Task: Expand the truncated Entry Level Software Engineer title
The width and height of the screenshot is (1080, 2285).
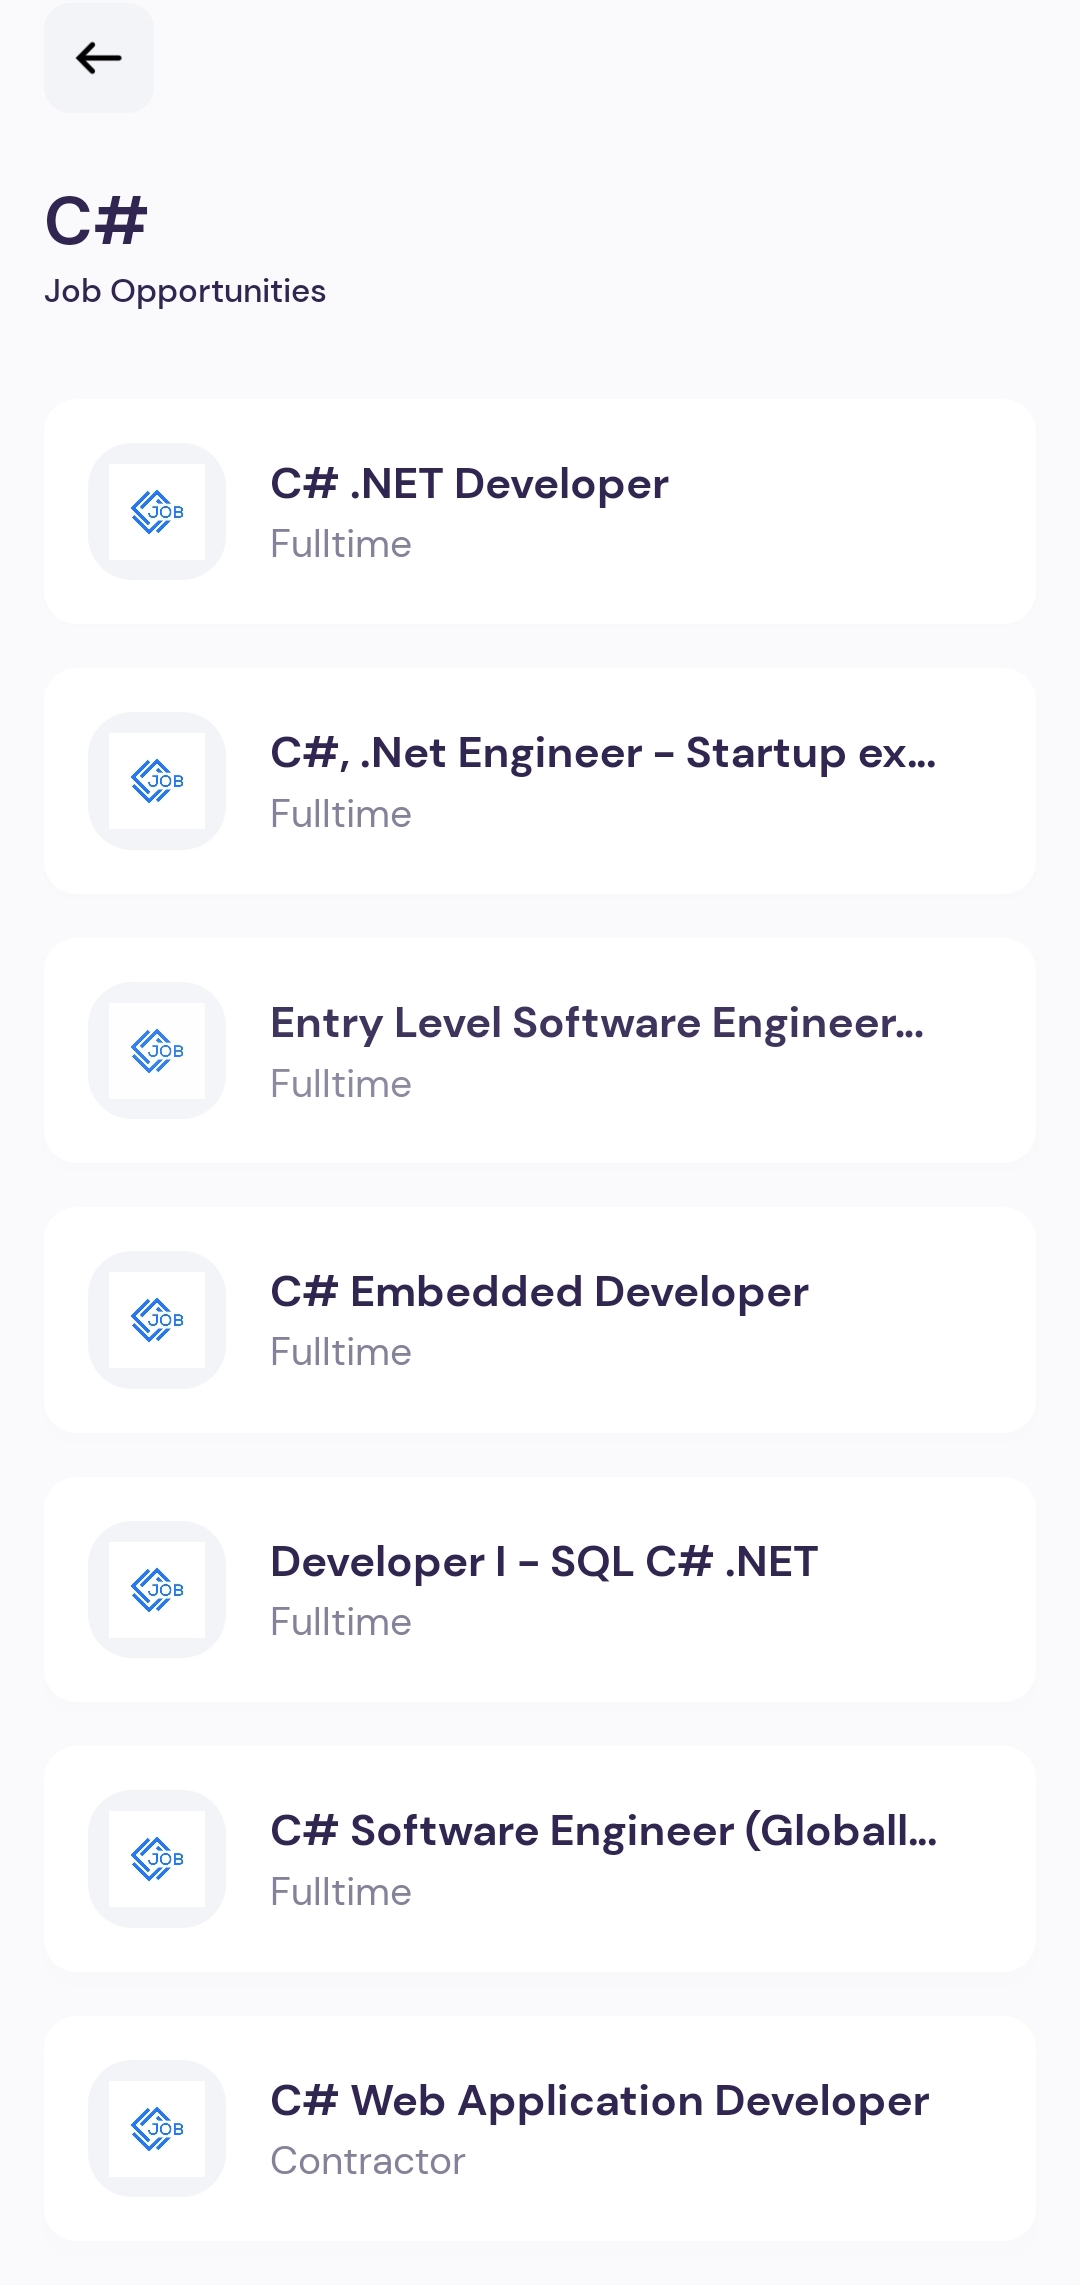Action: 598,1023
